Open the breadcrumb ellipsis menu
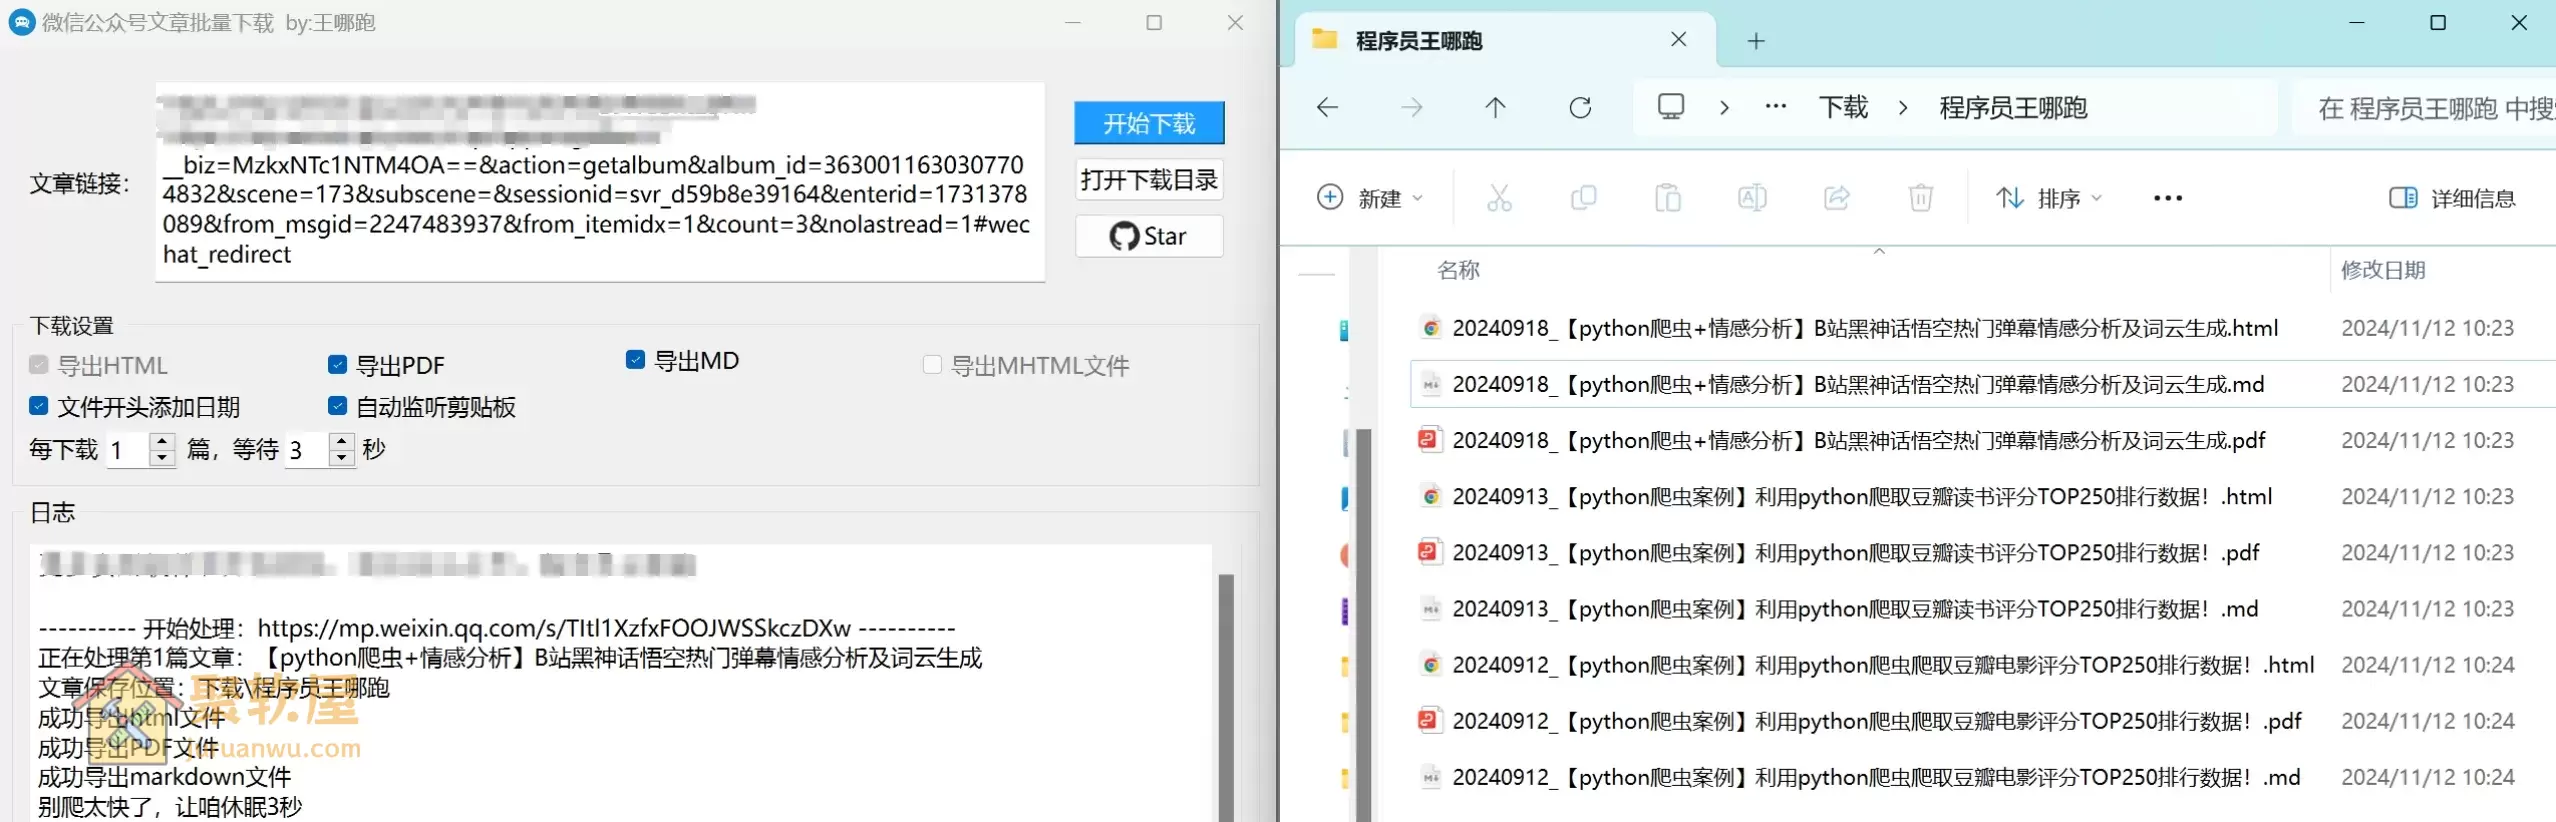This screenshot has width=2556, height=822. [1776, 107]
